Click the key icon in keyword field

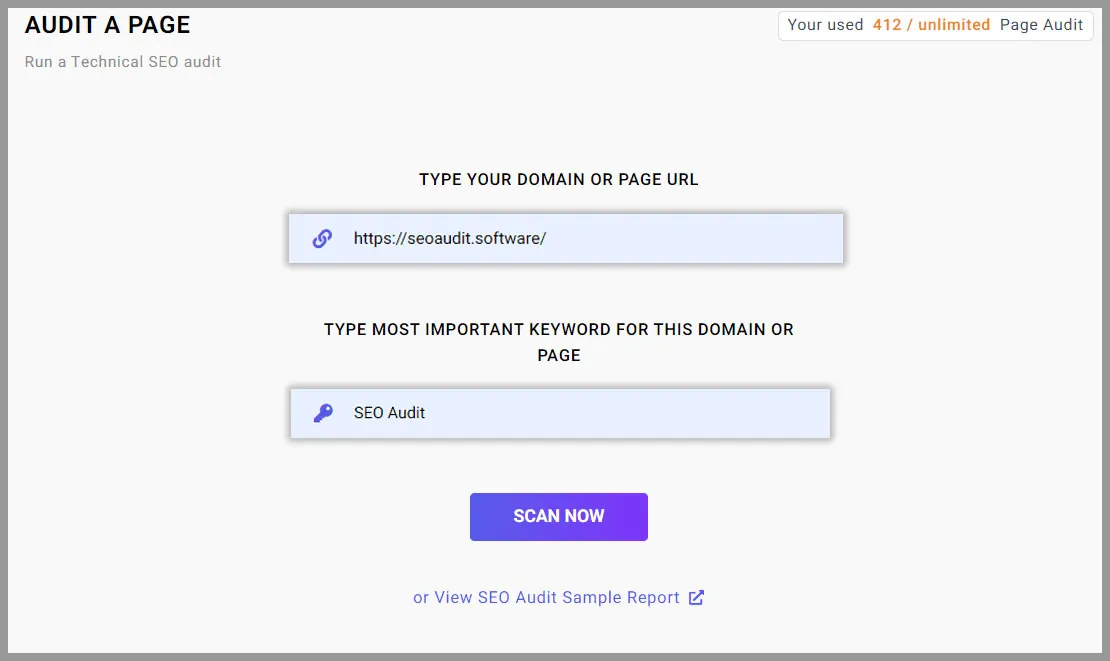coord(323,413)
